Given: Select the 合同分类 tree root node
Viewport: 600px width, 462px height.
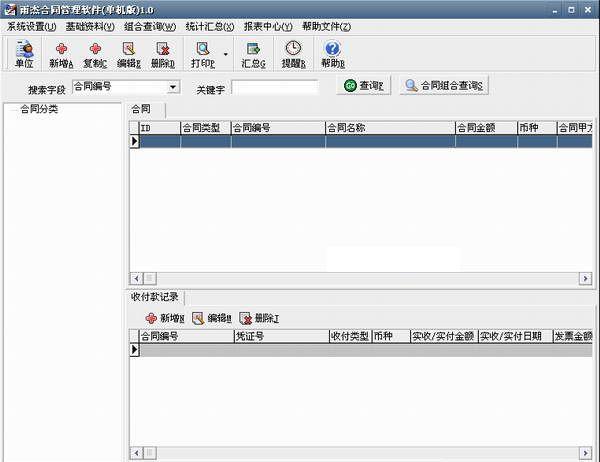Looking at the screenshot, I should point(39,109).
